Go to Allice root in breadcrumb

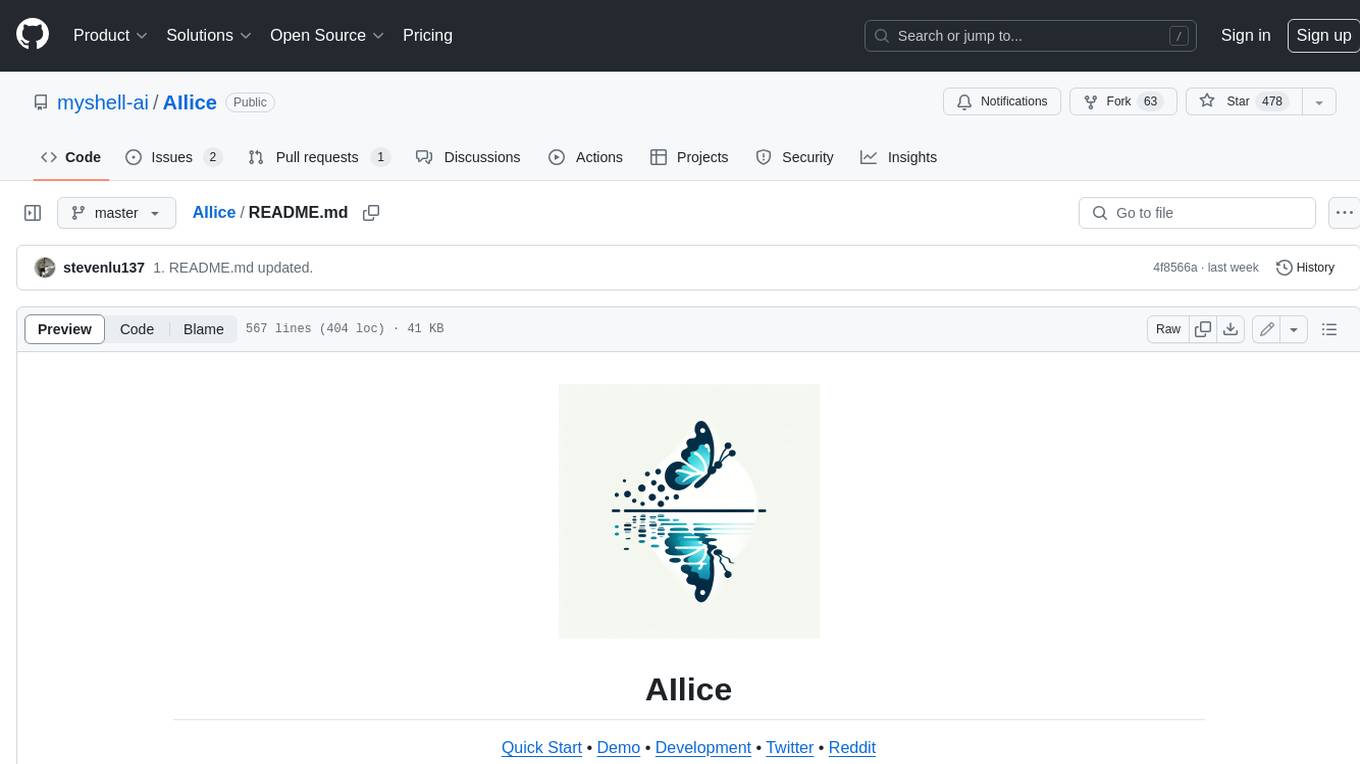point(214,212)
